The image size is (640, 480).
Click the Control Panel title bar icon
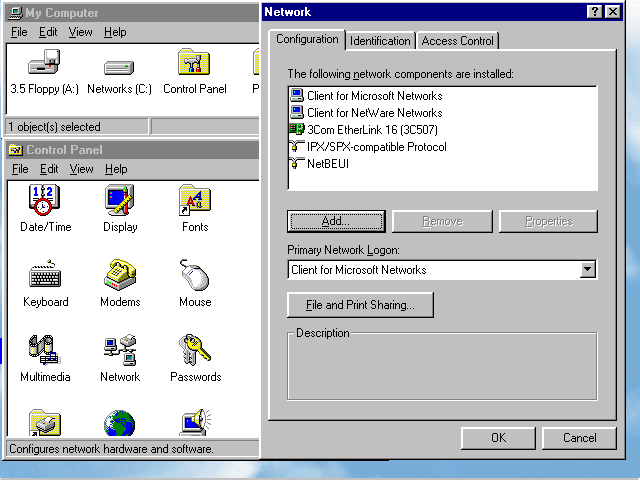coord(16,150)
